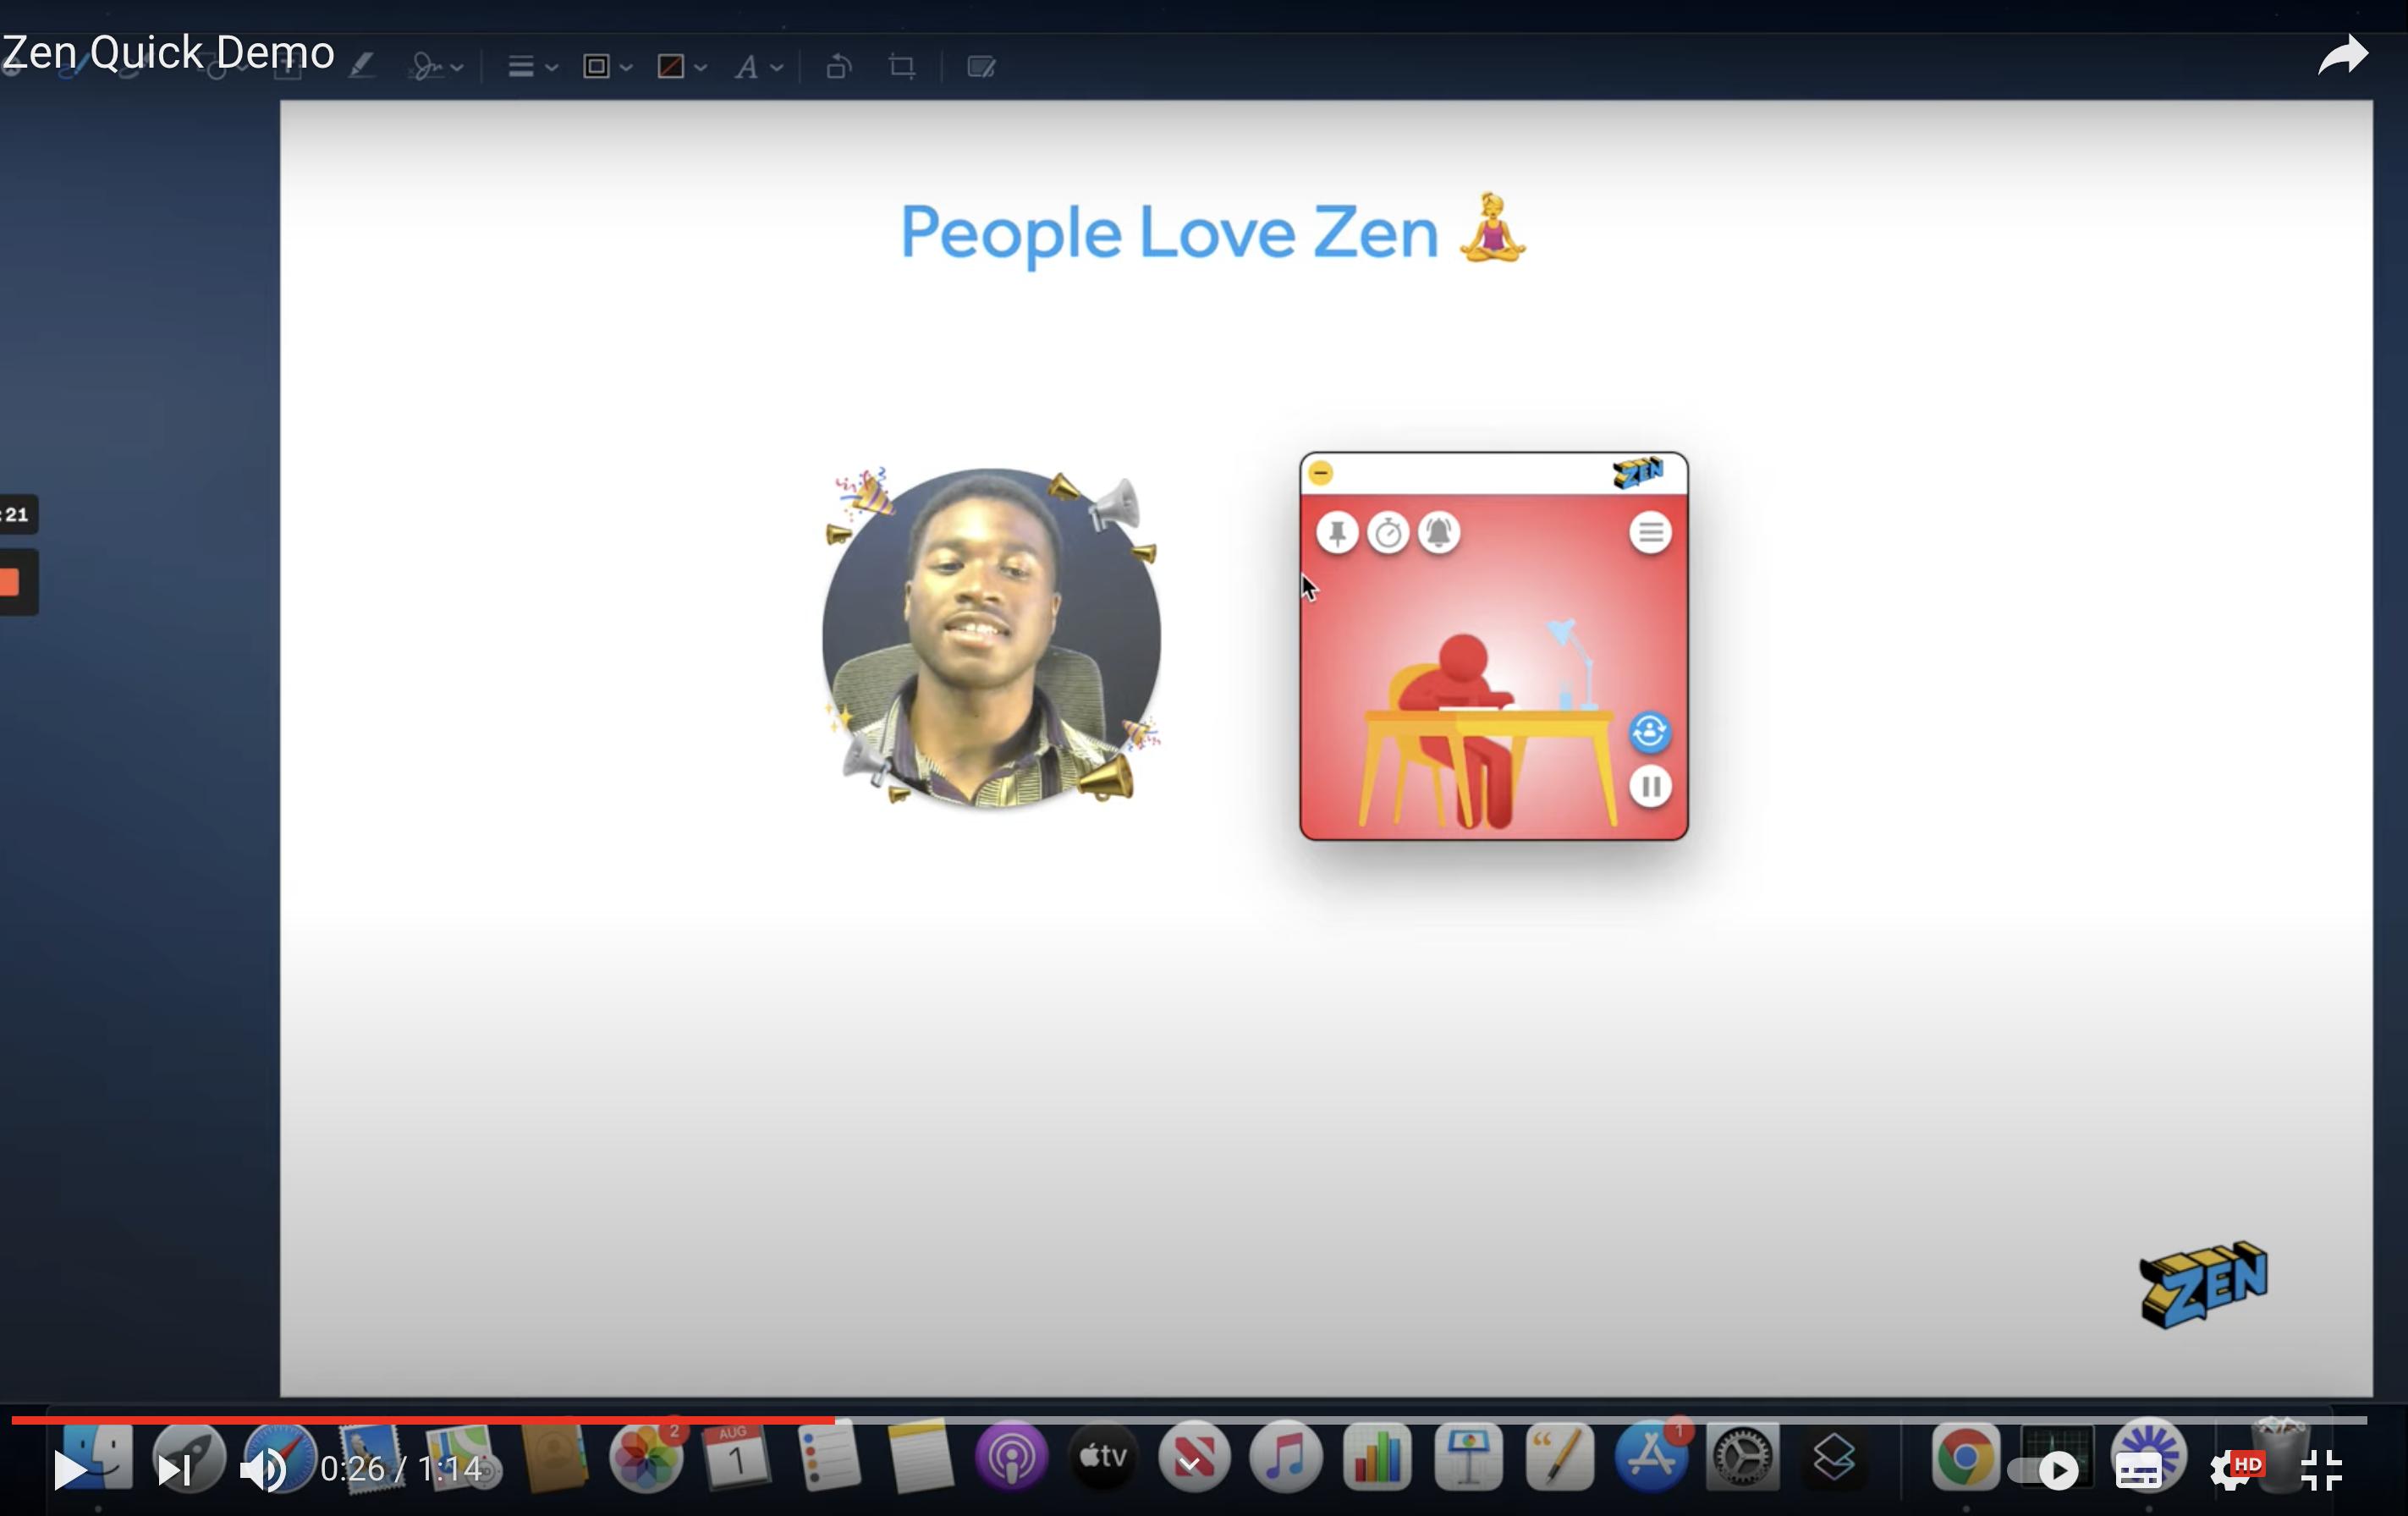Image resolution: width=2408 pixels, height=1516 pixels.
Task: Open Mail from the Dock
Action: [x=370, y=1458]
